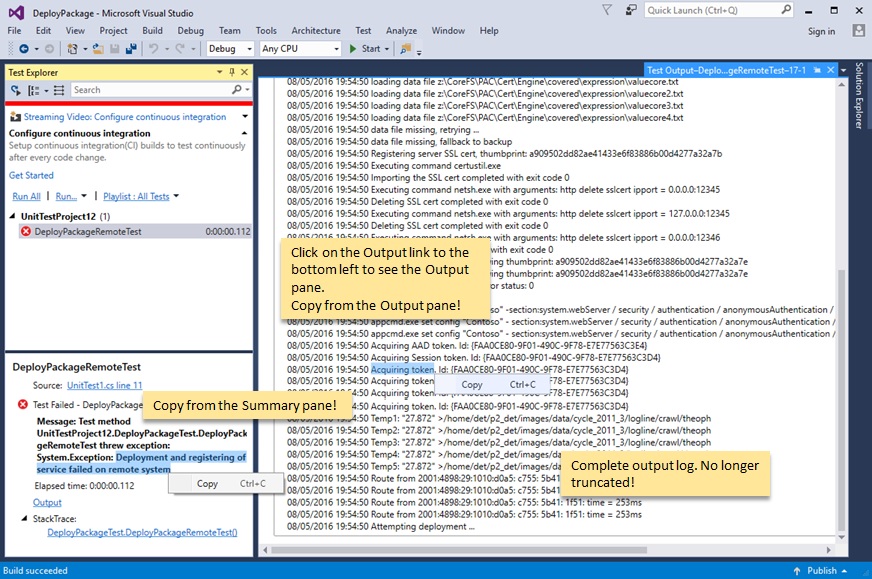Click the Publish up-arrow icon in status bar
This screenshot has height=579, width=872.
[797, 571]
